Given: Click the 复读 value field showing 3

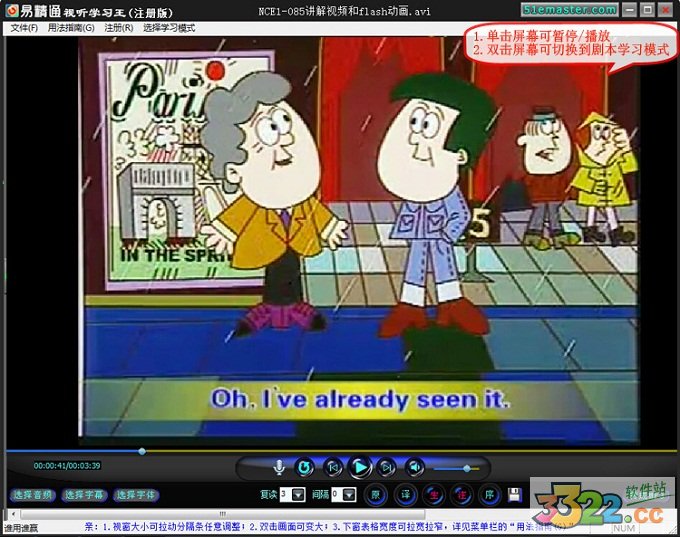Looking at the screenshot, I should pyautogui.click(x=286, y=494).
